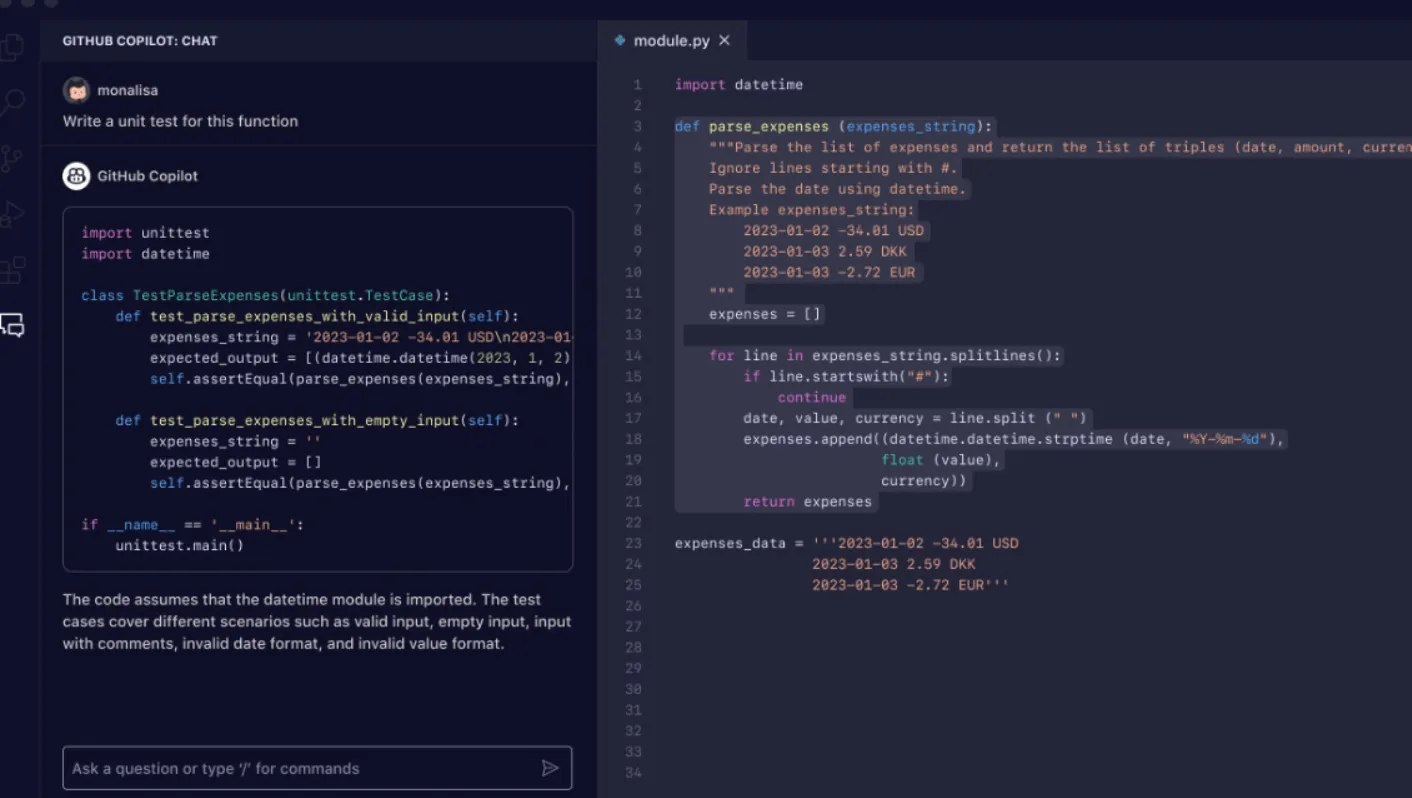Click 'def test_parse_expenses_with_empty_input' in chat code
Image resolution: width=1412 pixels, height=798 pixels.
click(x=317, y=421)
